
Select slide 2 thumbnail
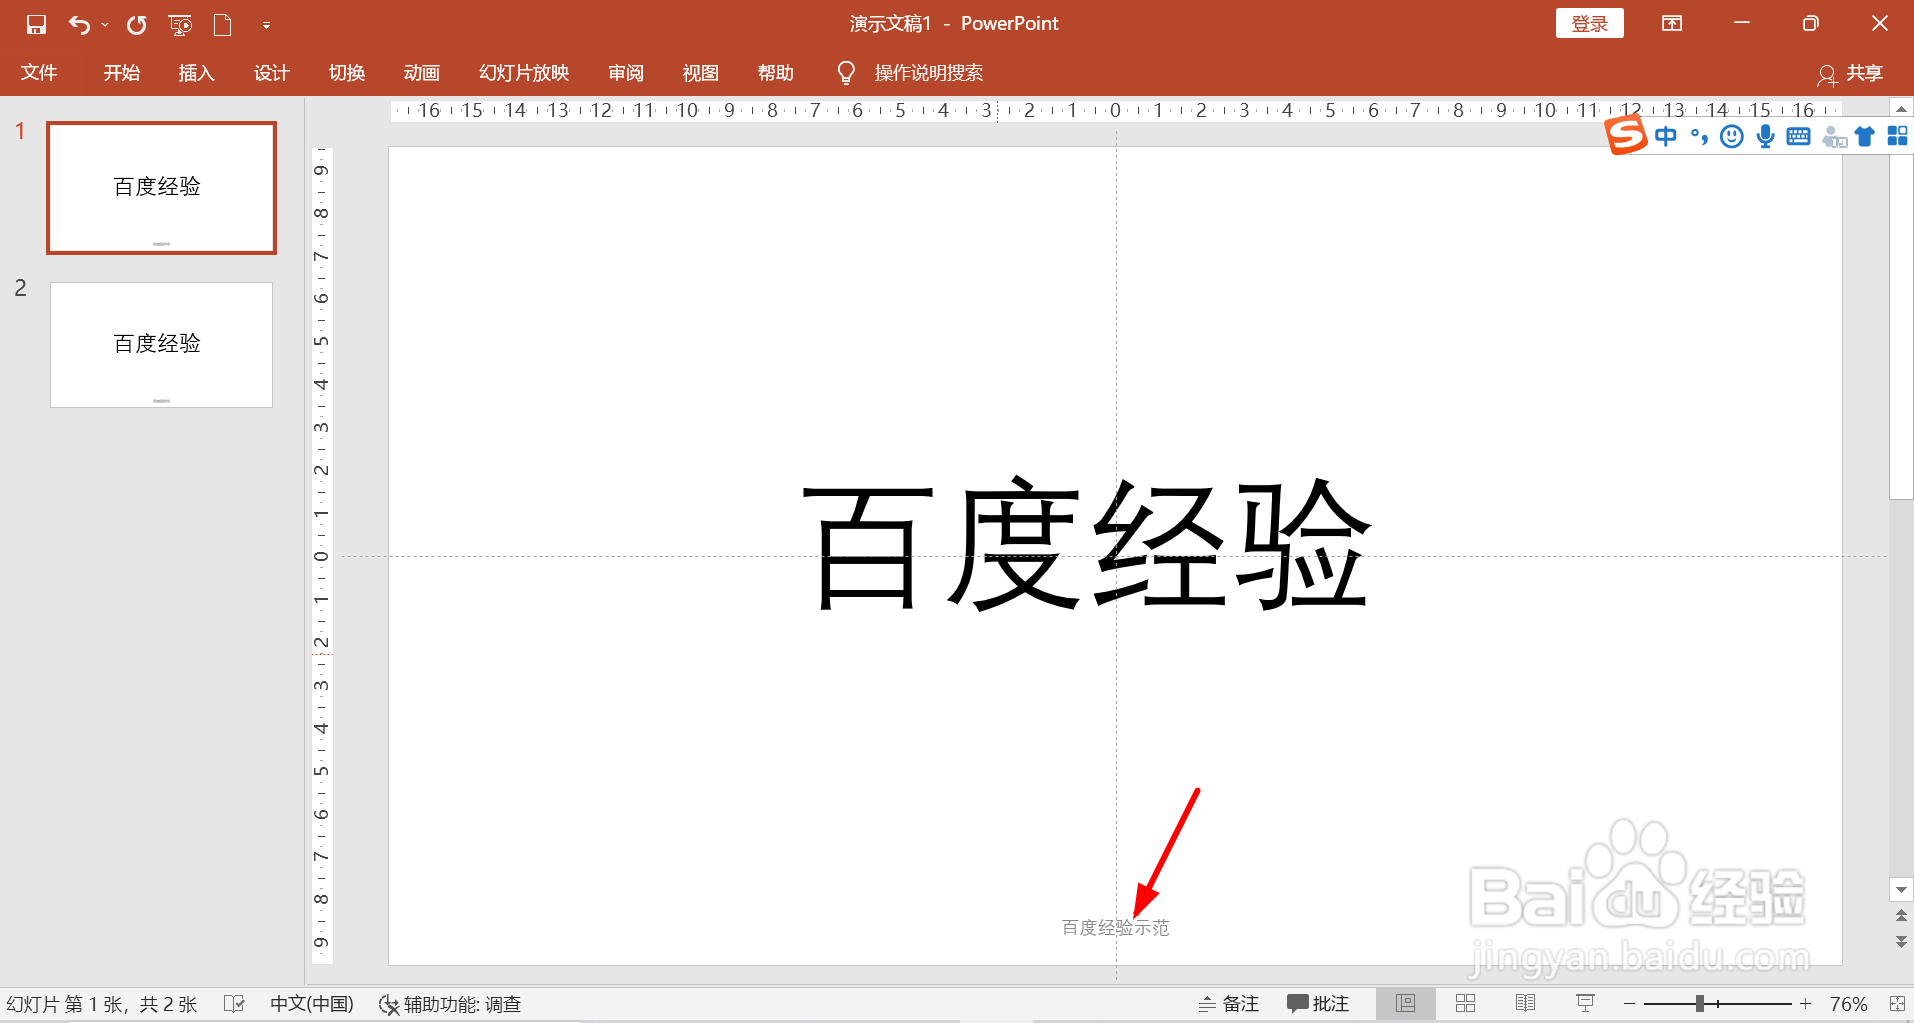click(x=161, y=344)
